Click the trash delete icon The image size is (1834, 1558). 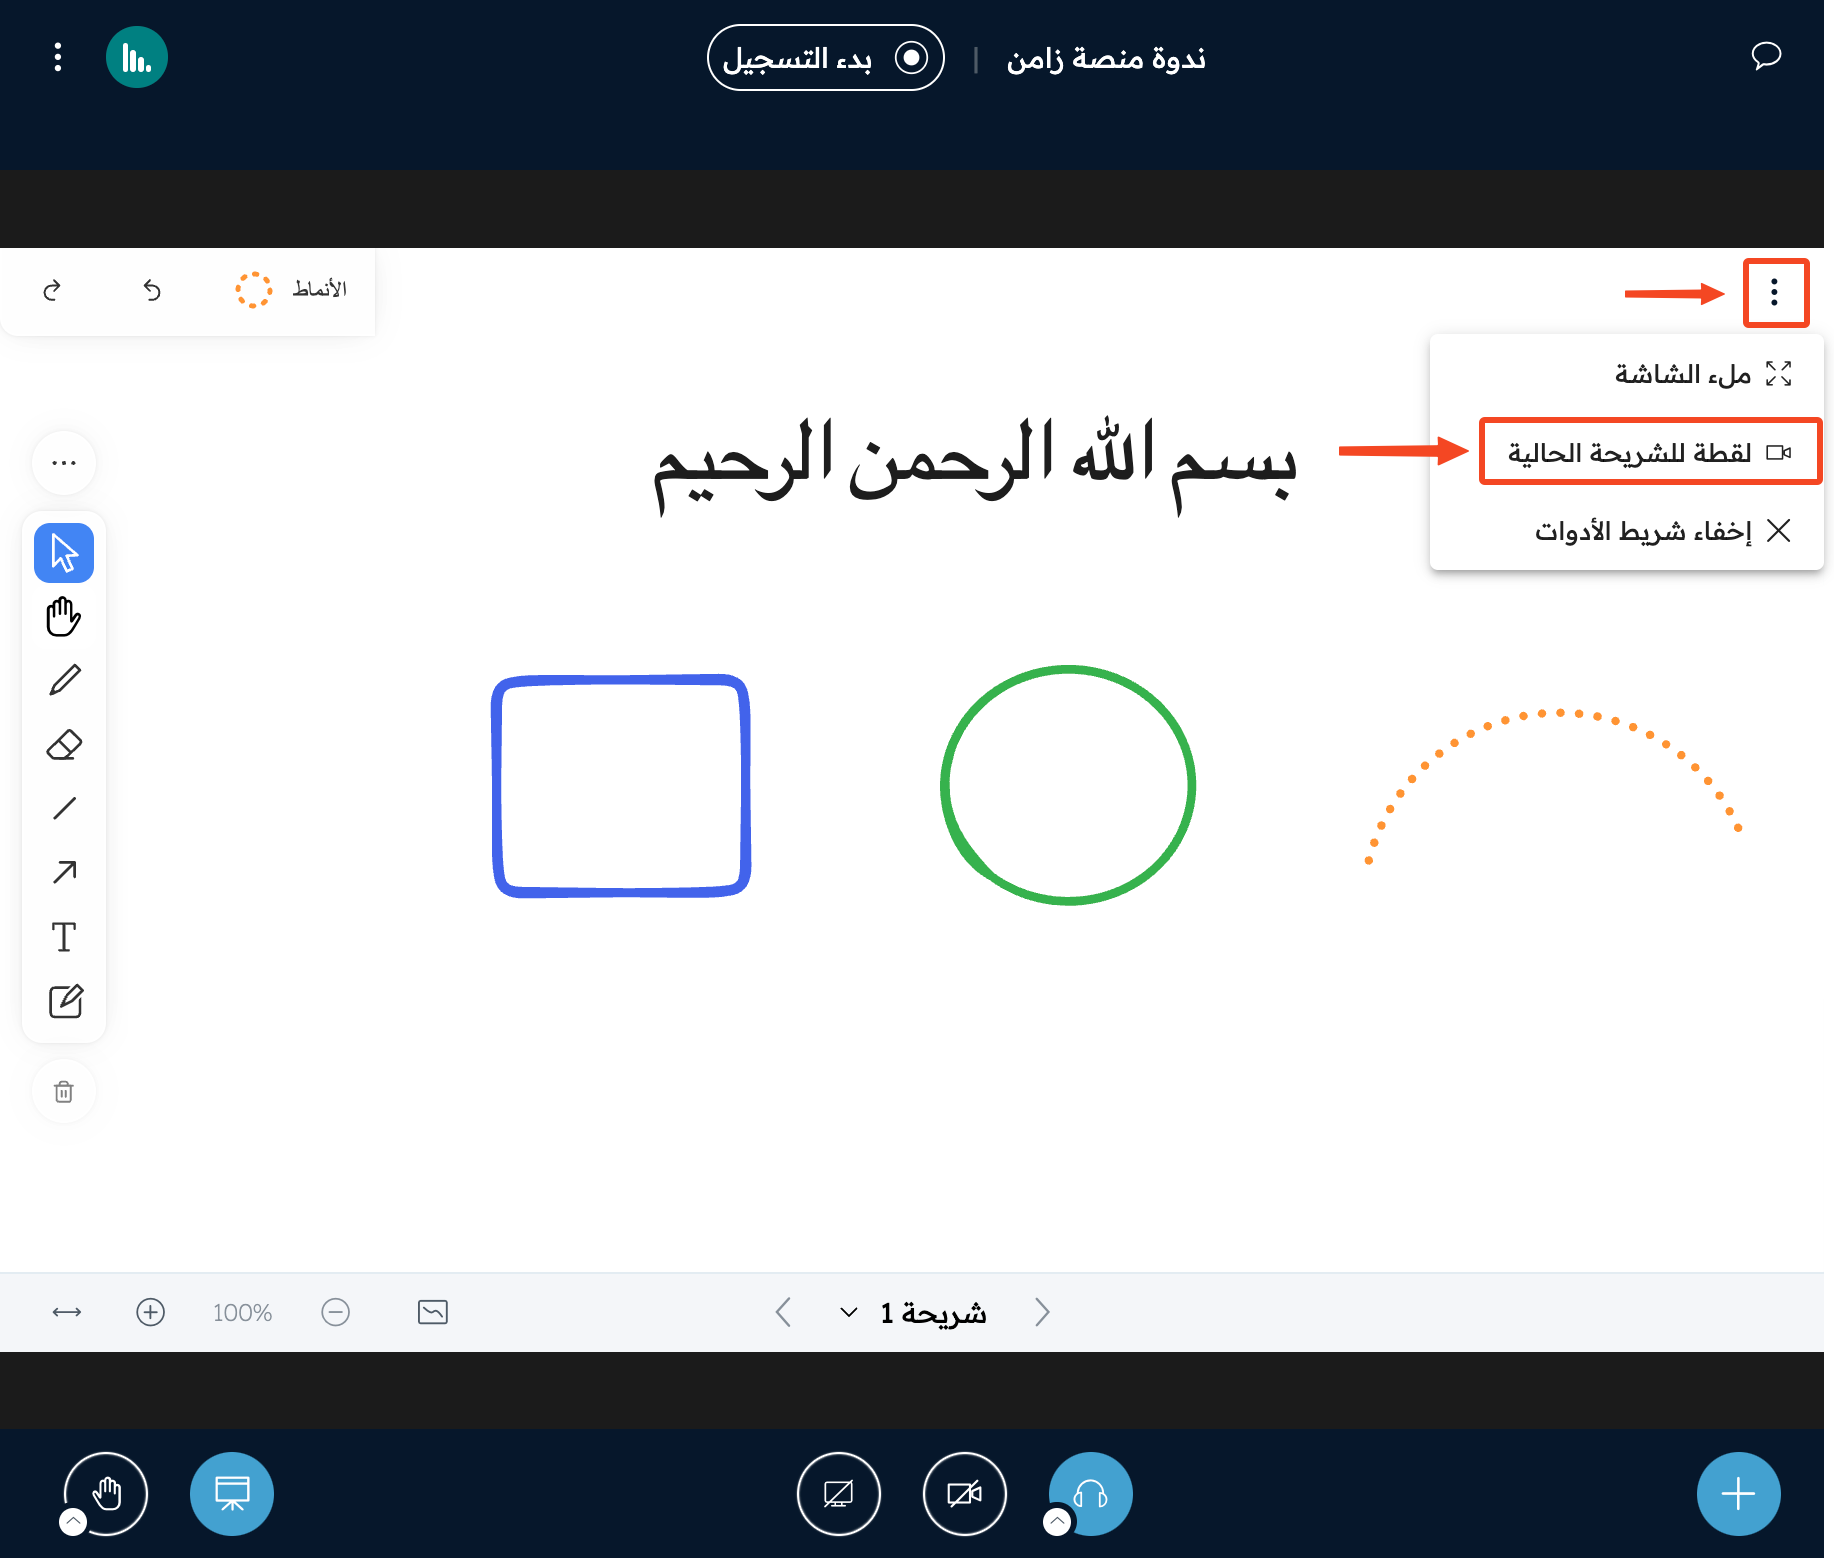click(x=64, y=1091)
